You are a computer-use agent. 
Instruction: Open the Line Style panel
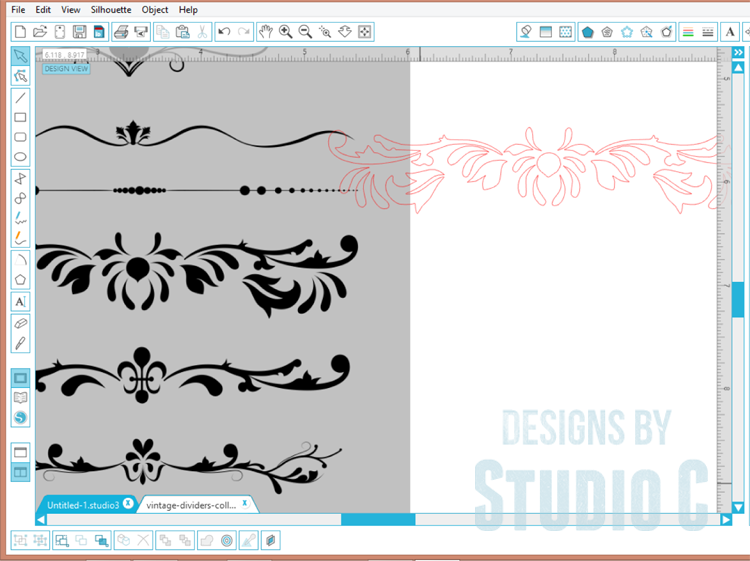(708, 32)
